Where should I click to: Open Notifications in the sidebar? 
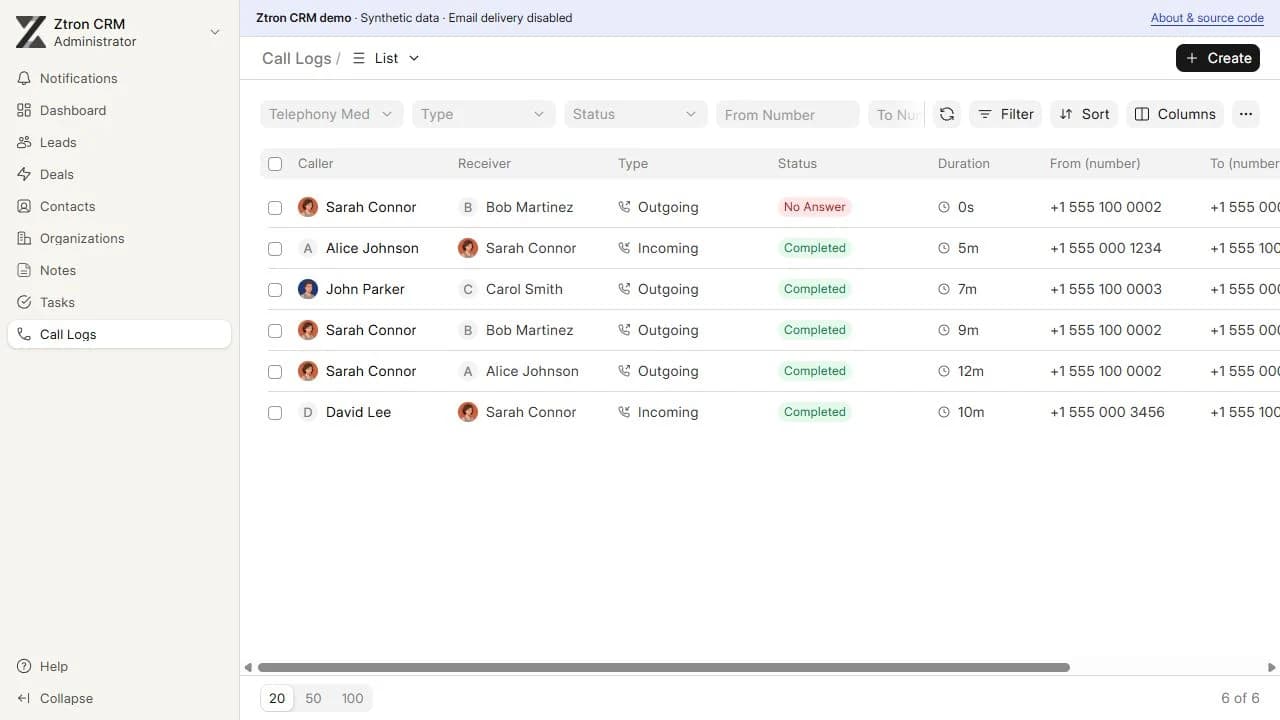point(119,78)
